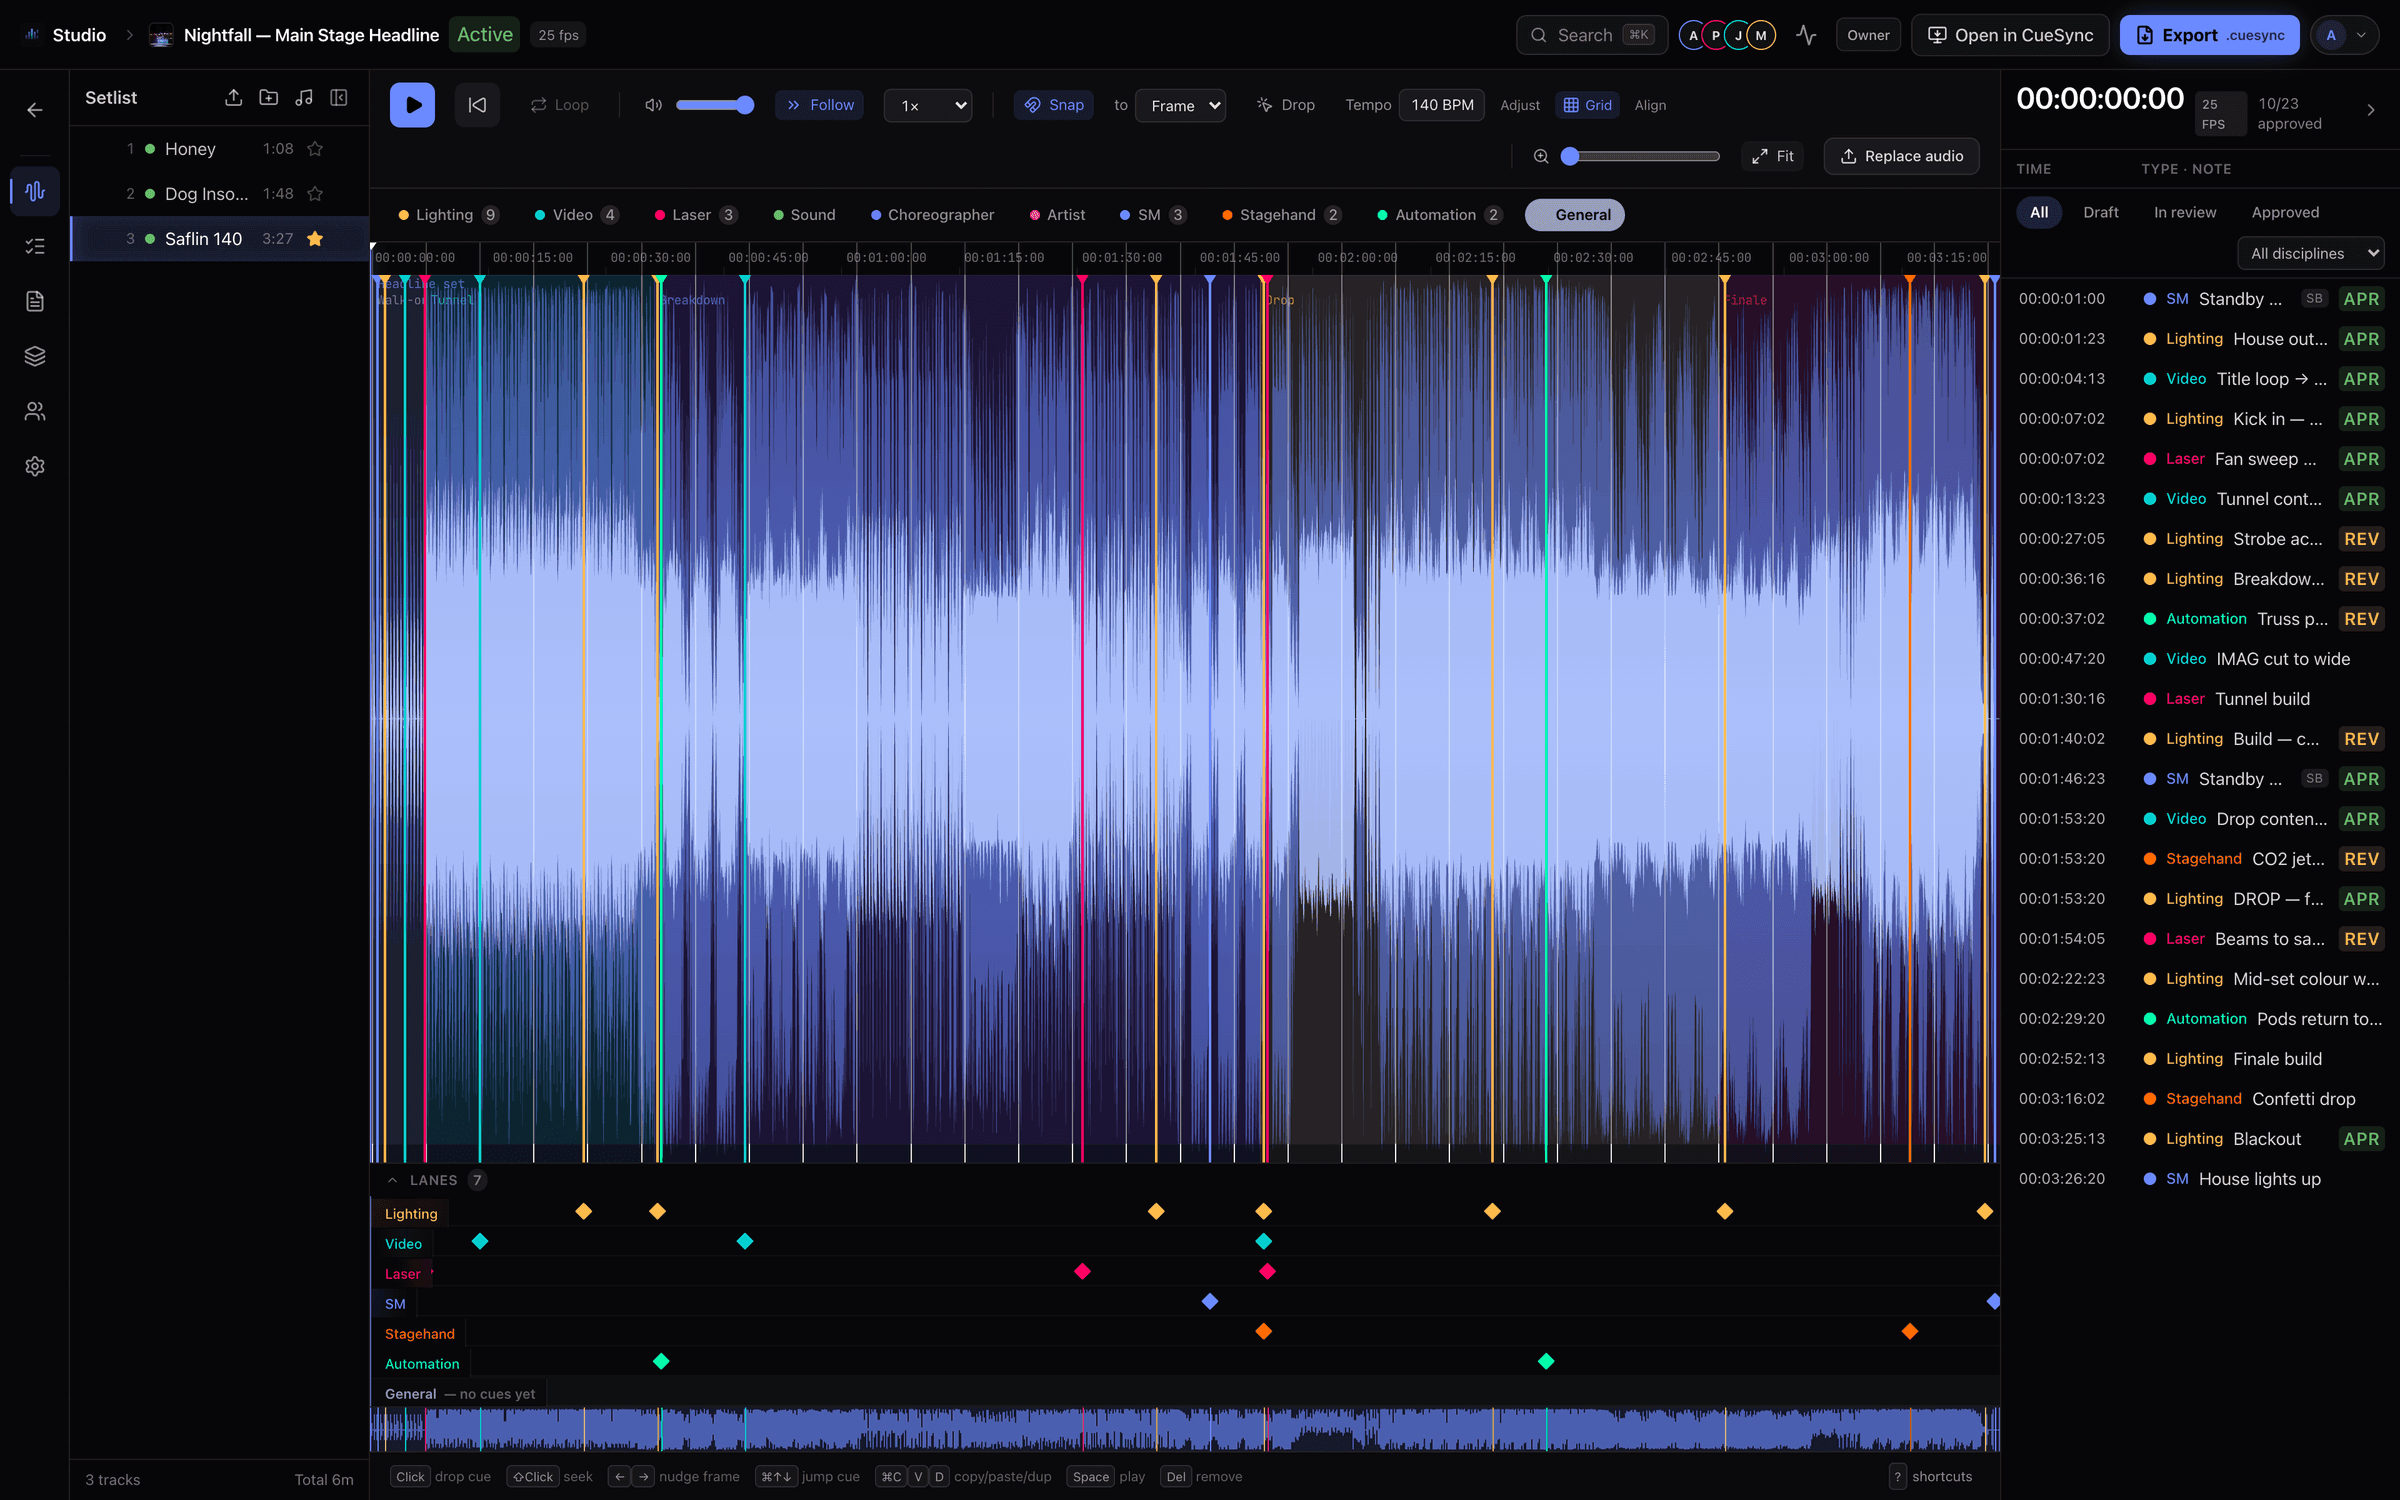This screenshot has height=1500, width=2400.
Task: Collapse the Setlist panel with sidebar icon
Action: (x=339, y=97)
